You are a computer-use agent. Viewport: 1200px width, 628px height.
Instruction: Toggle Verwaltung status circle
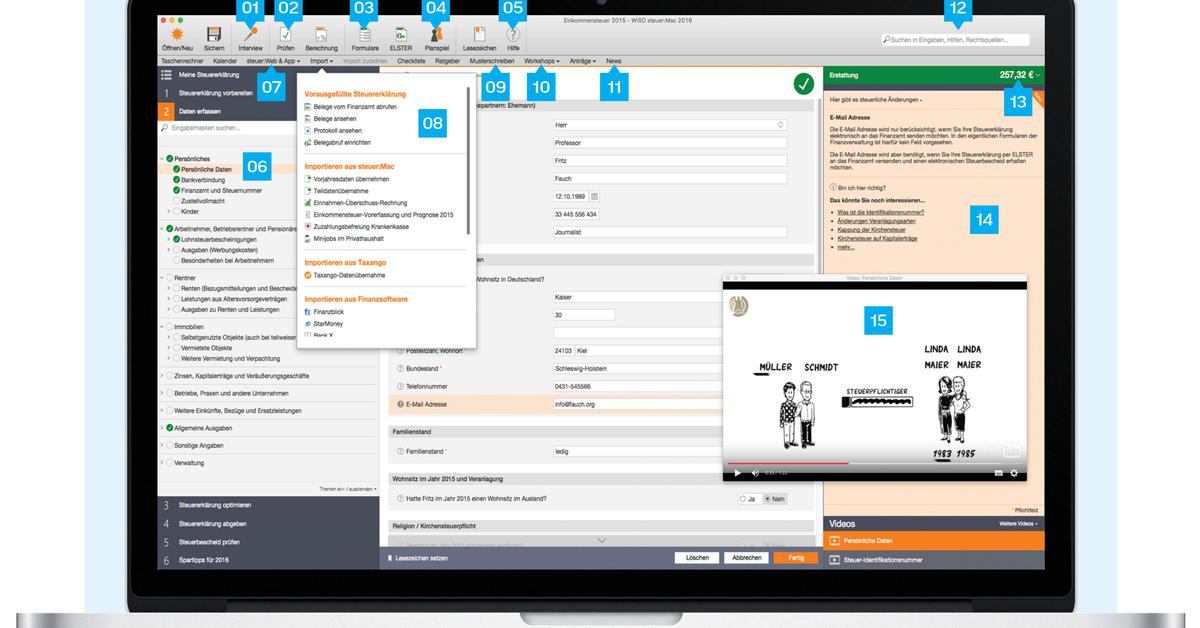(x=170, y=464)
